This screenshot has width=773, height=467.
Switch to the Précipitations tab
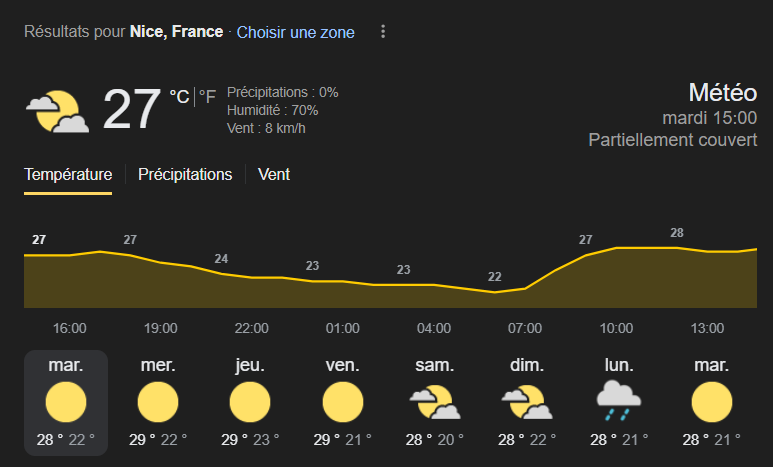(185, 174)
